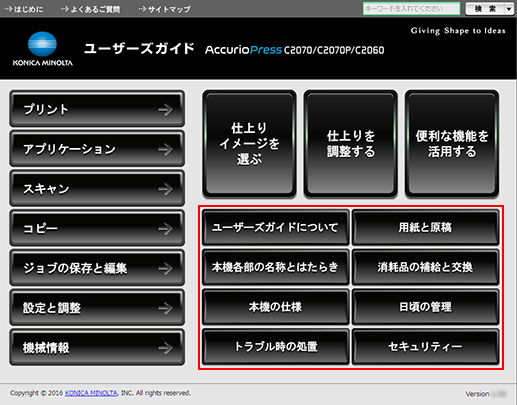This screenshot has width=517, height=405.
Task: Go to the はじめに page link
Action: pos(24,9)
